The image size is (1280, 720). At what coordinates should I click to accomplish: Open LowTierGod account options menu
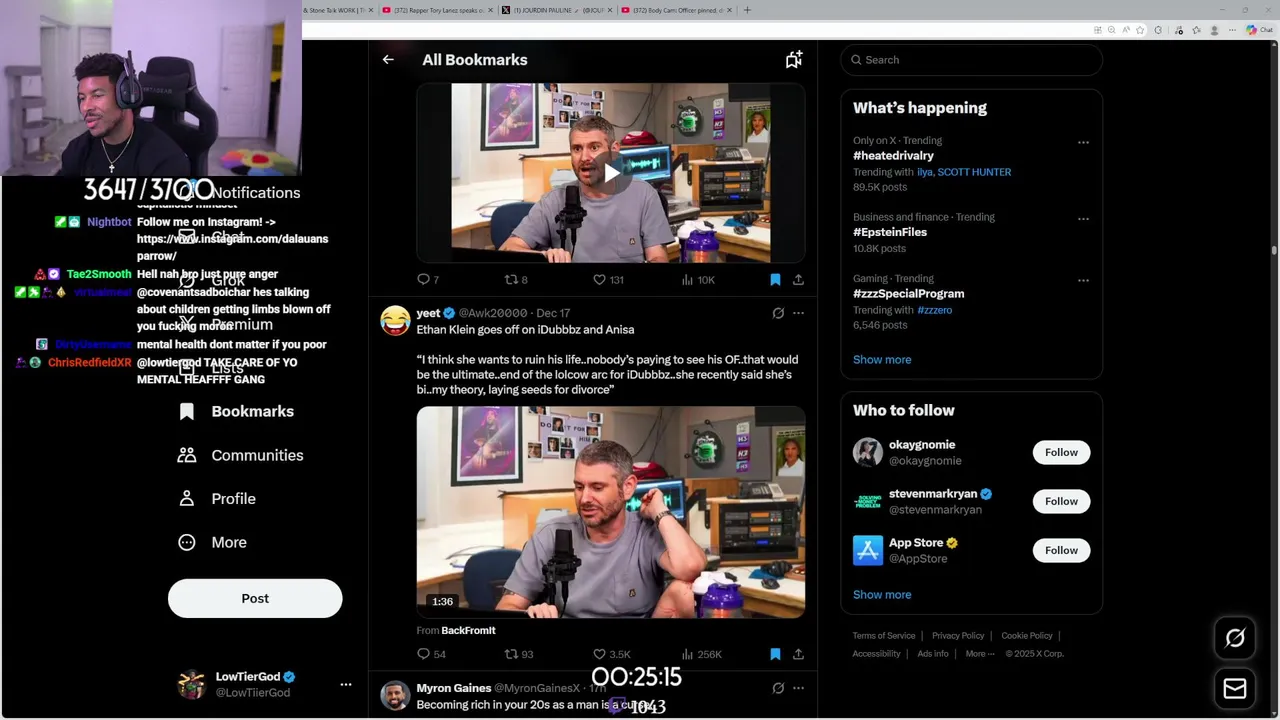point(345,685)
